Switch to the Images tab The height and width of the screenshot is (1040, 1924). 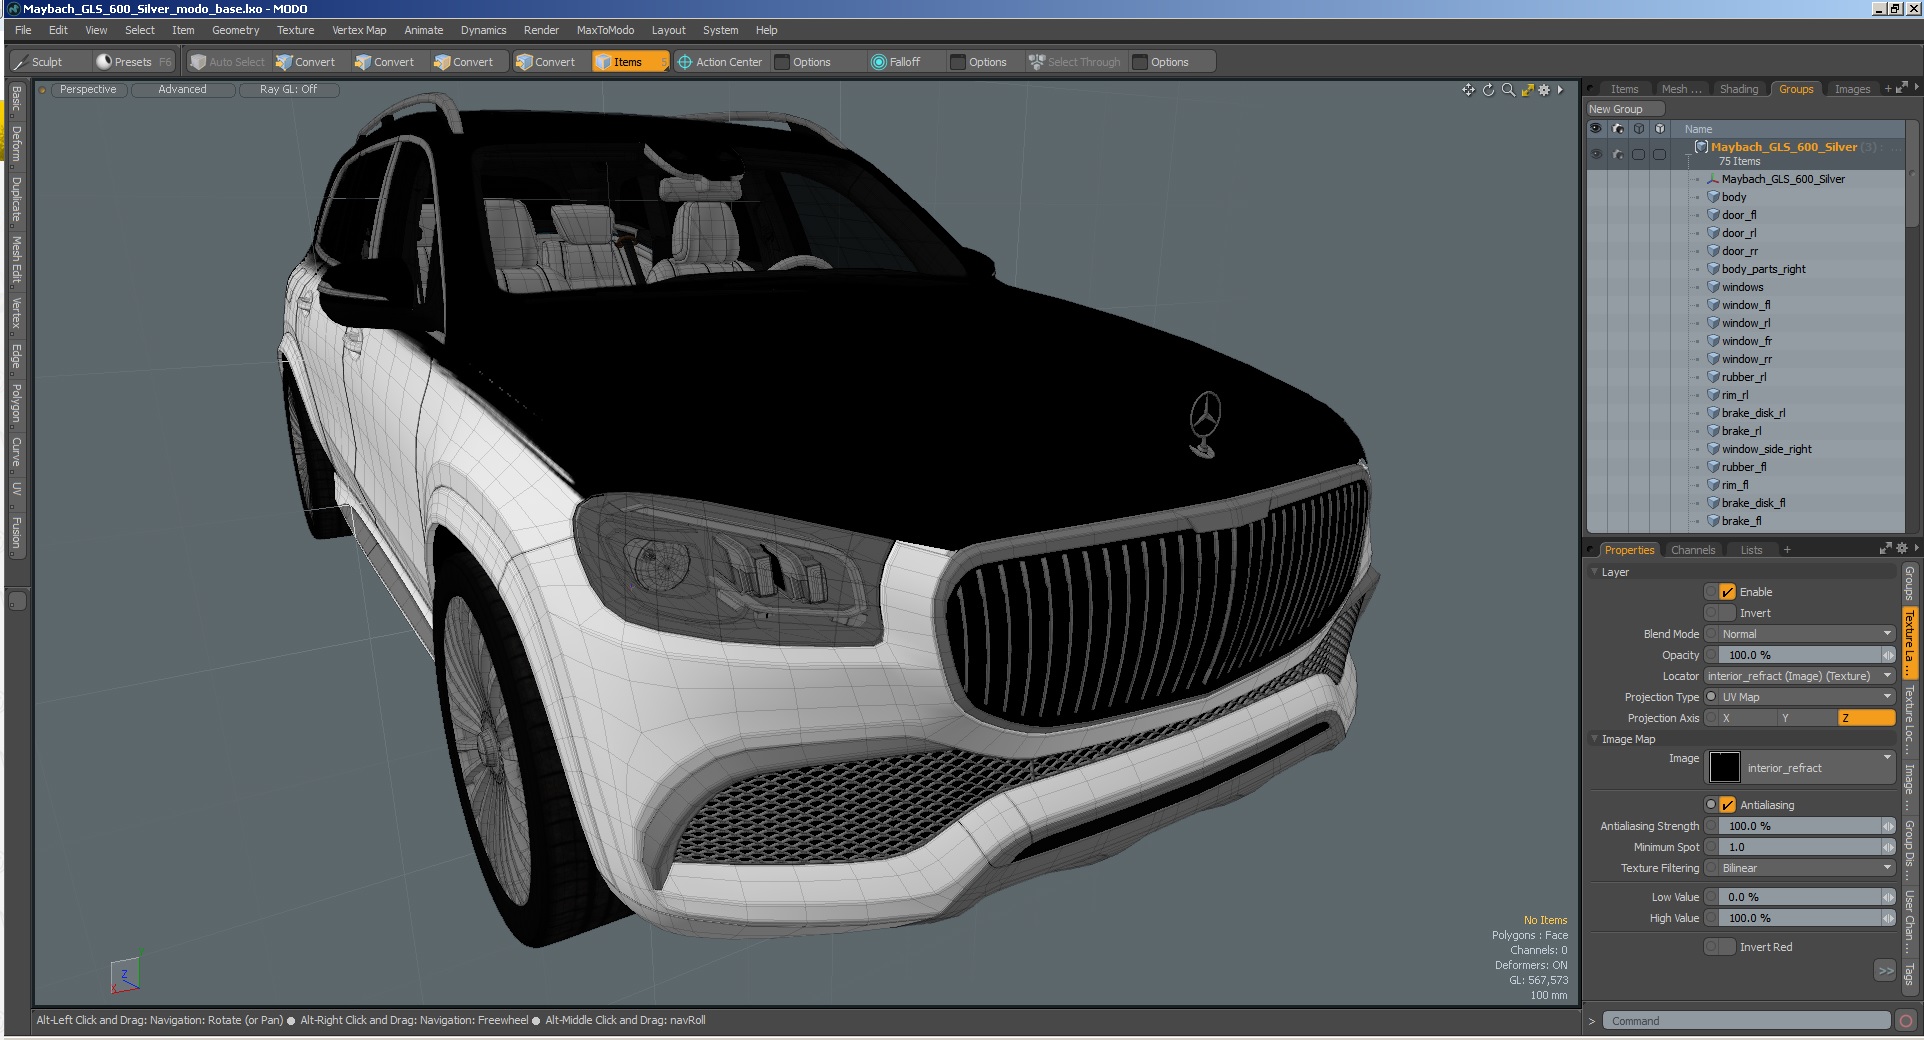(1852, 89)
